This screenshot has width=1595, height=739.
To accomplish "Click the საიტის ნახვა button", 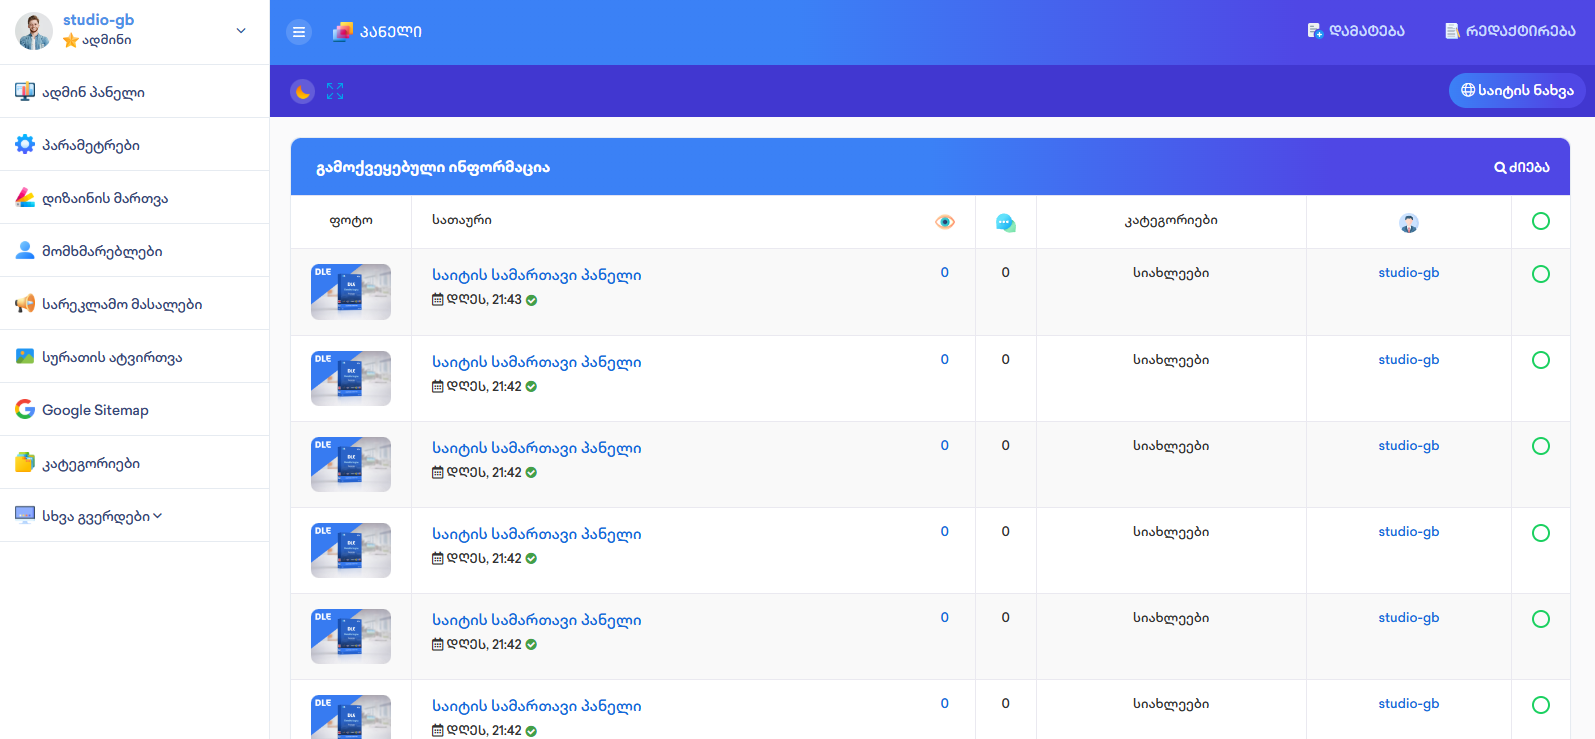I will [x=1516, y=90].
